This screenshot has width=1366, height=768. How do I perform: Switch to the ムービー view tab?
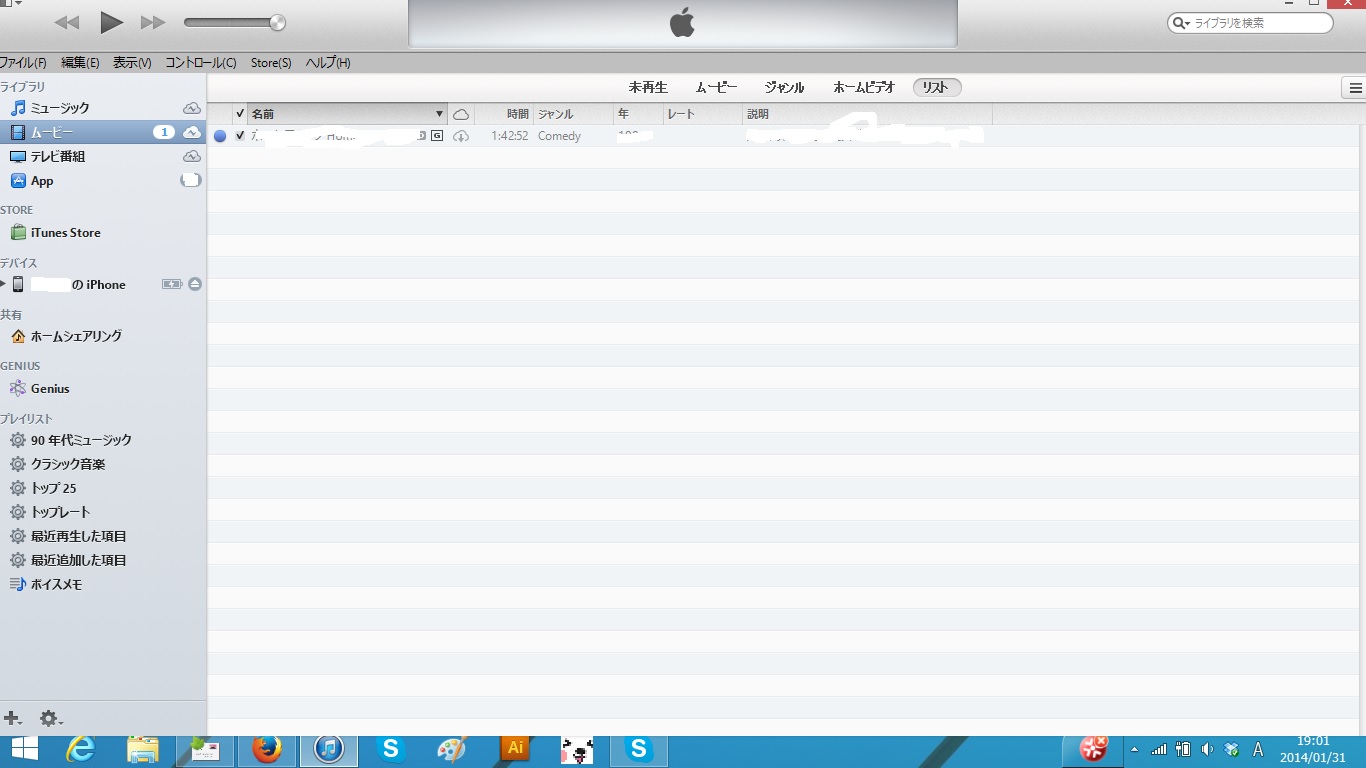pos(716,88)
